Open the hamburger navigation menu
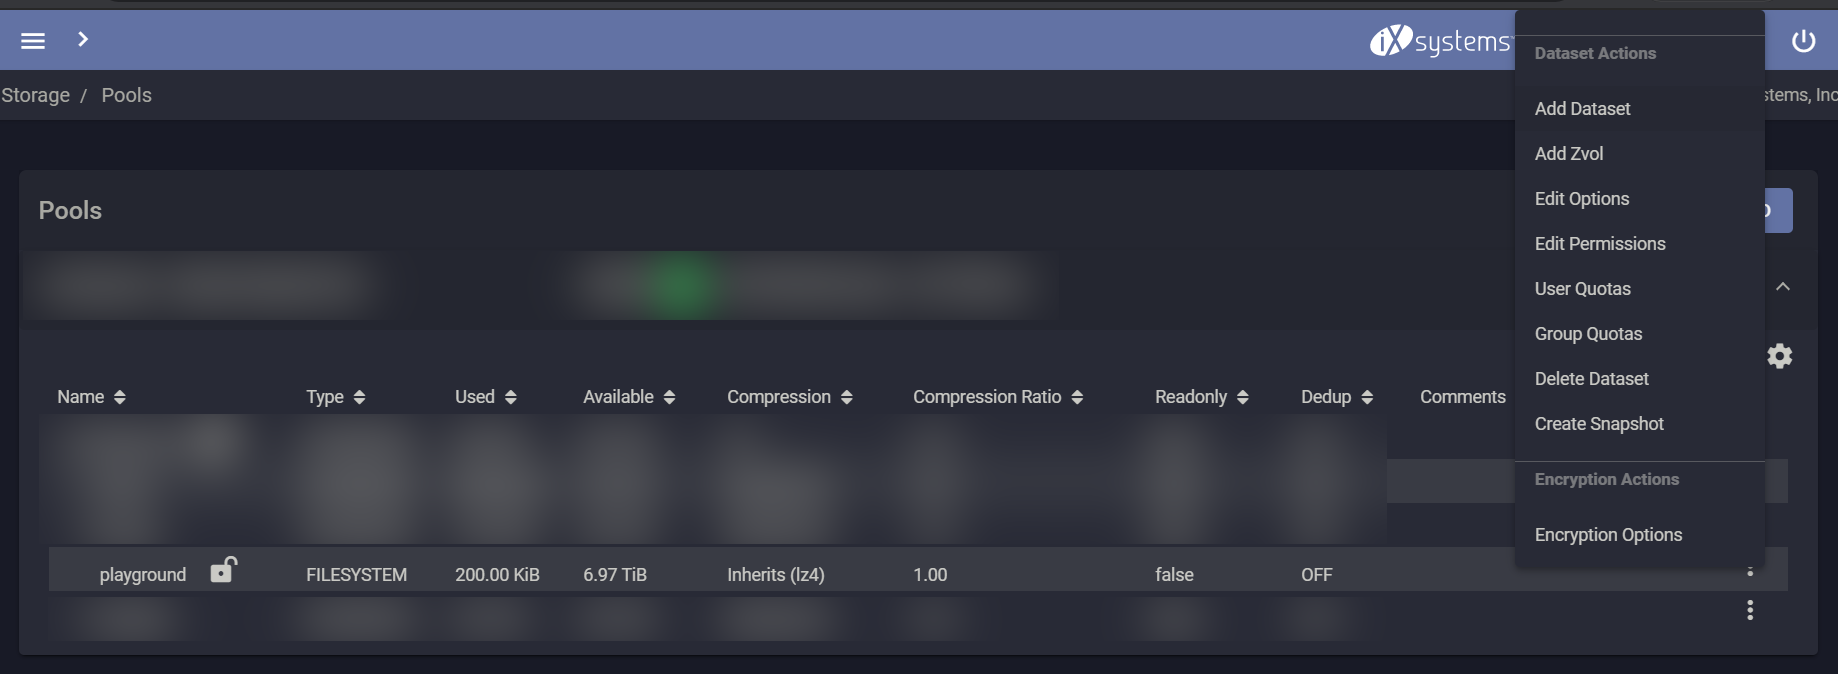Image resolution: width=1838 pixels, height=674 pixels. 33,40
